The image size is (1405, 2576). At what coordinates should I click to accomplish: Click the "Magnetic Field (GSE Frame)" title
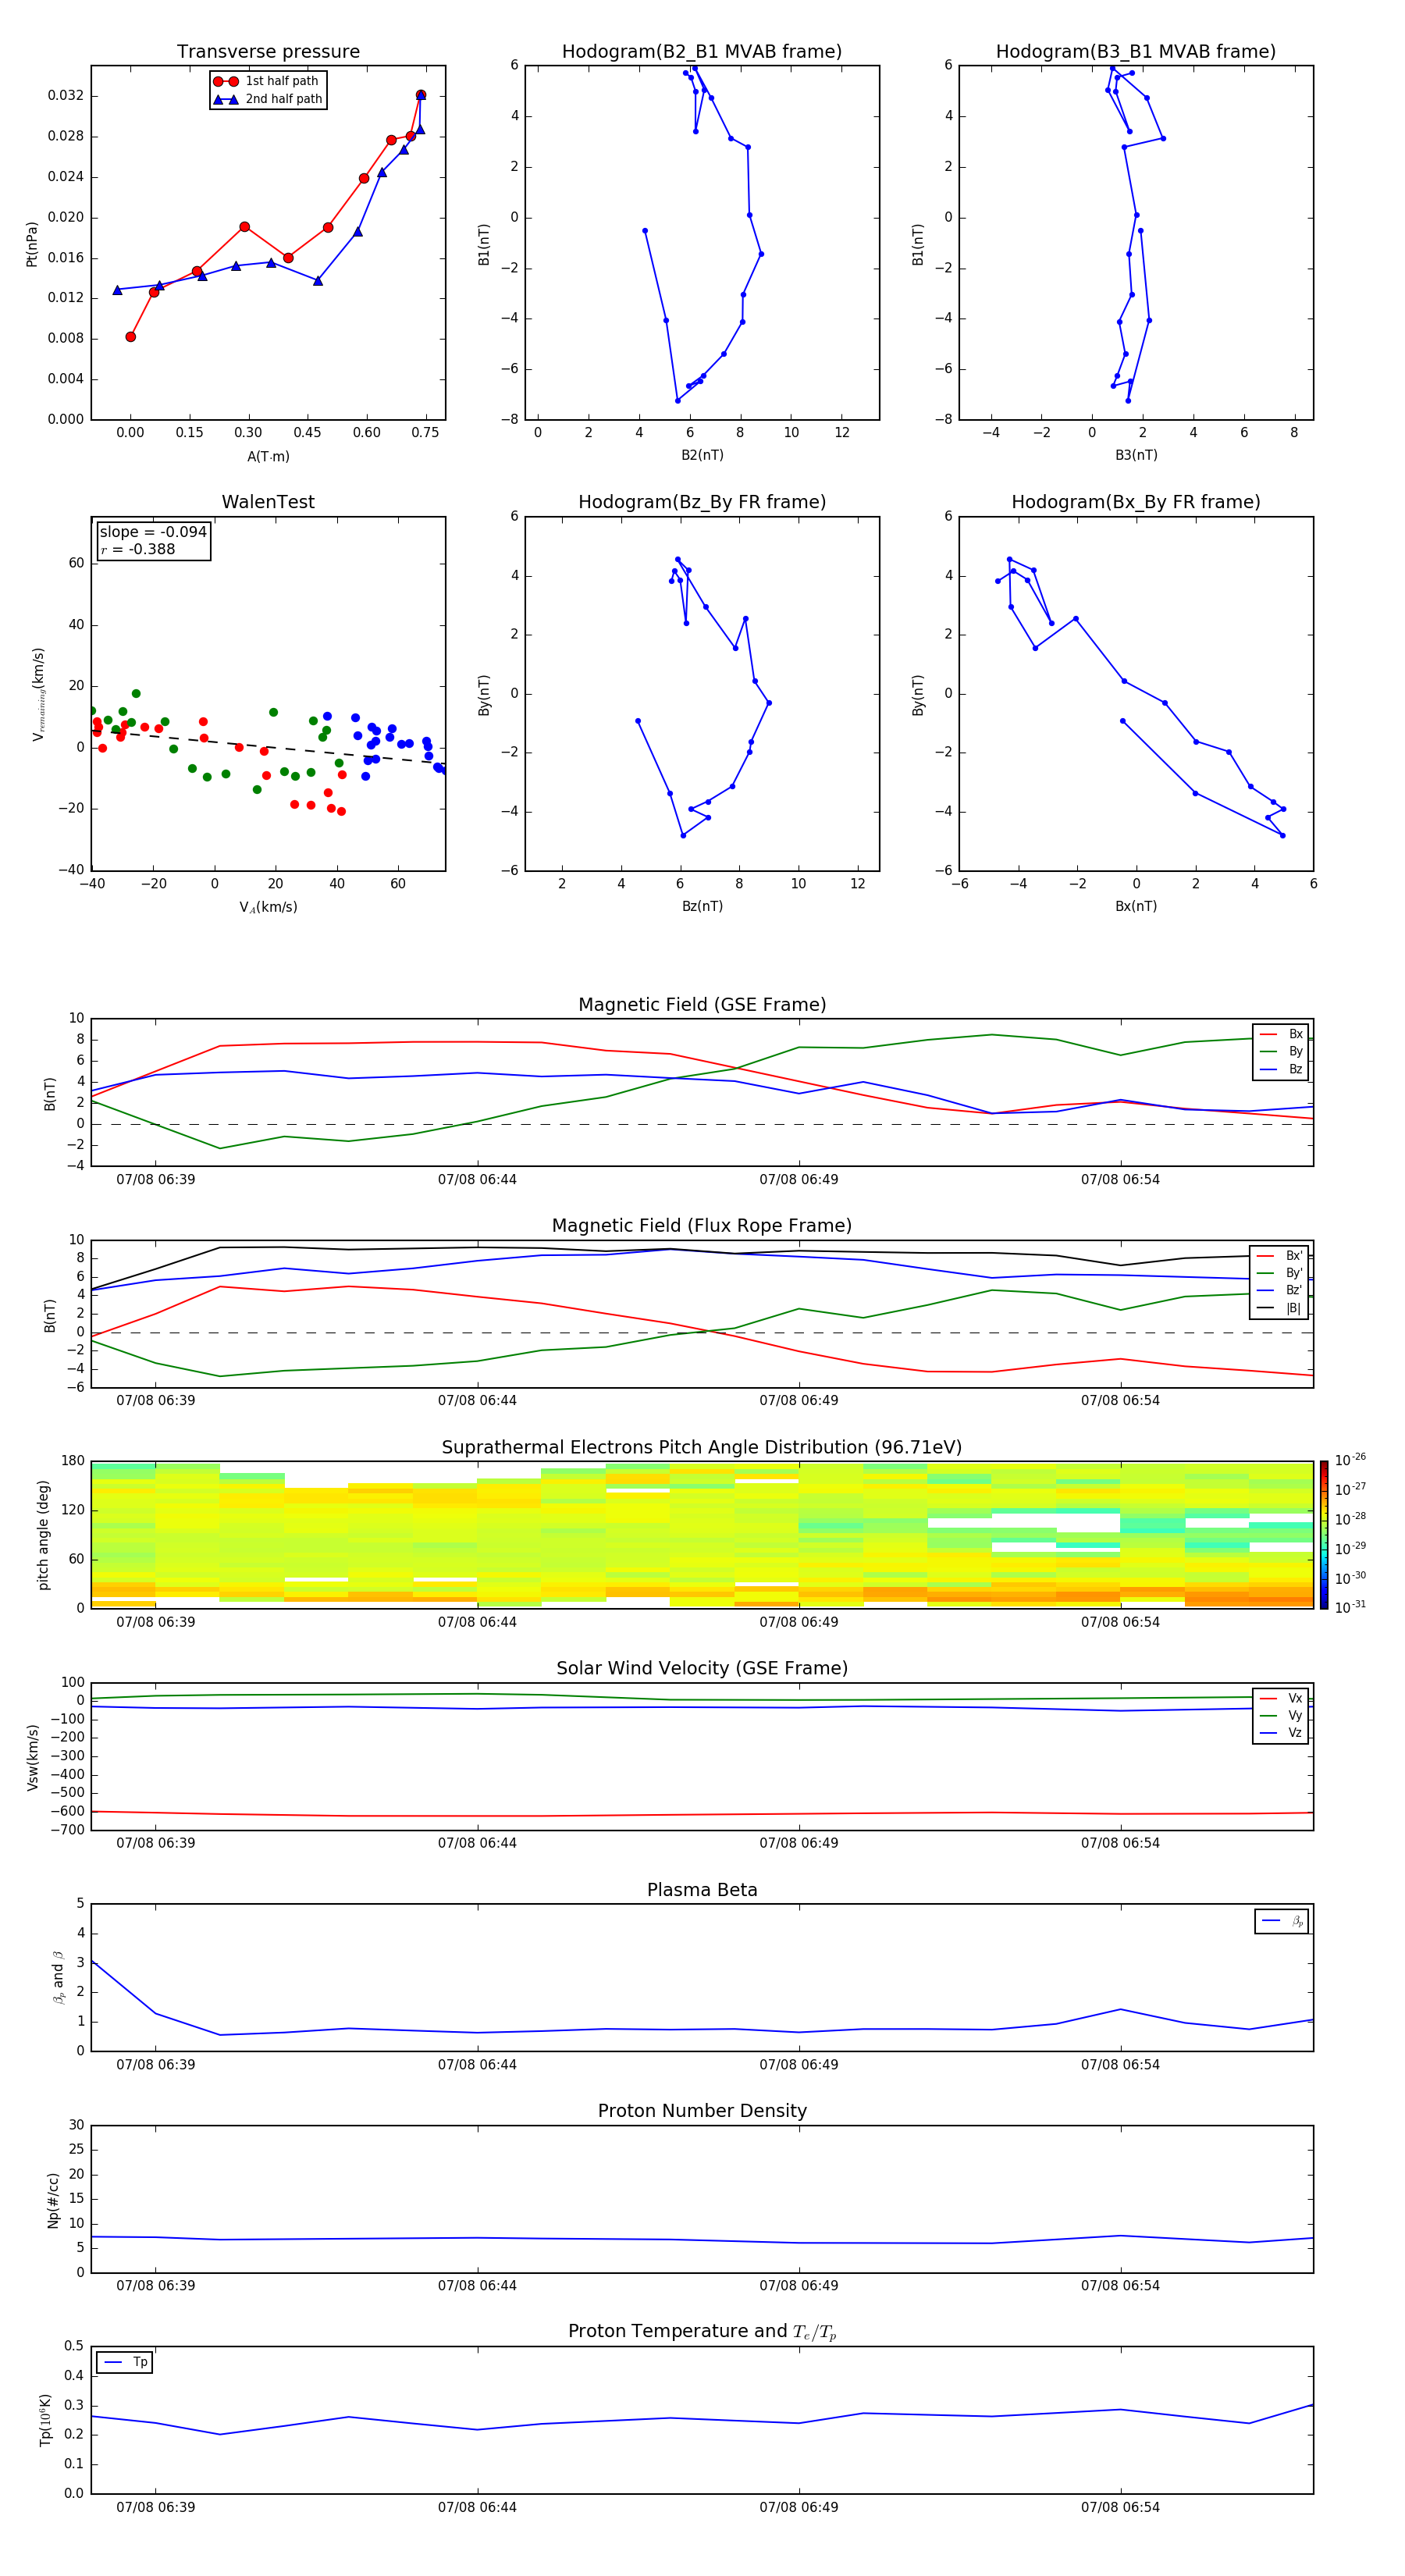(702, 1005)
